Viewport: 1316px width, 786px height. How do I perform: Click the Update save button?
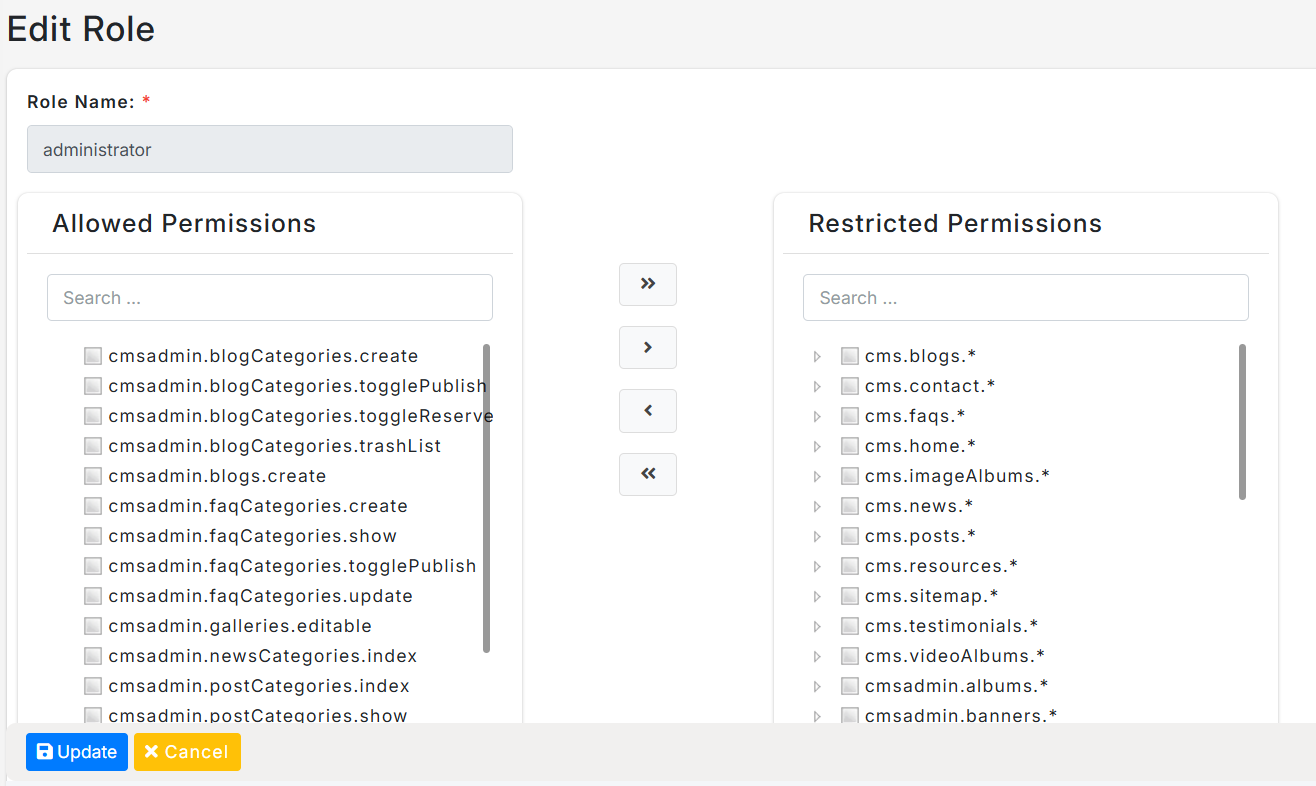pyautogui.click(x=77, y=752)
